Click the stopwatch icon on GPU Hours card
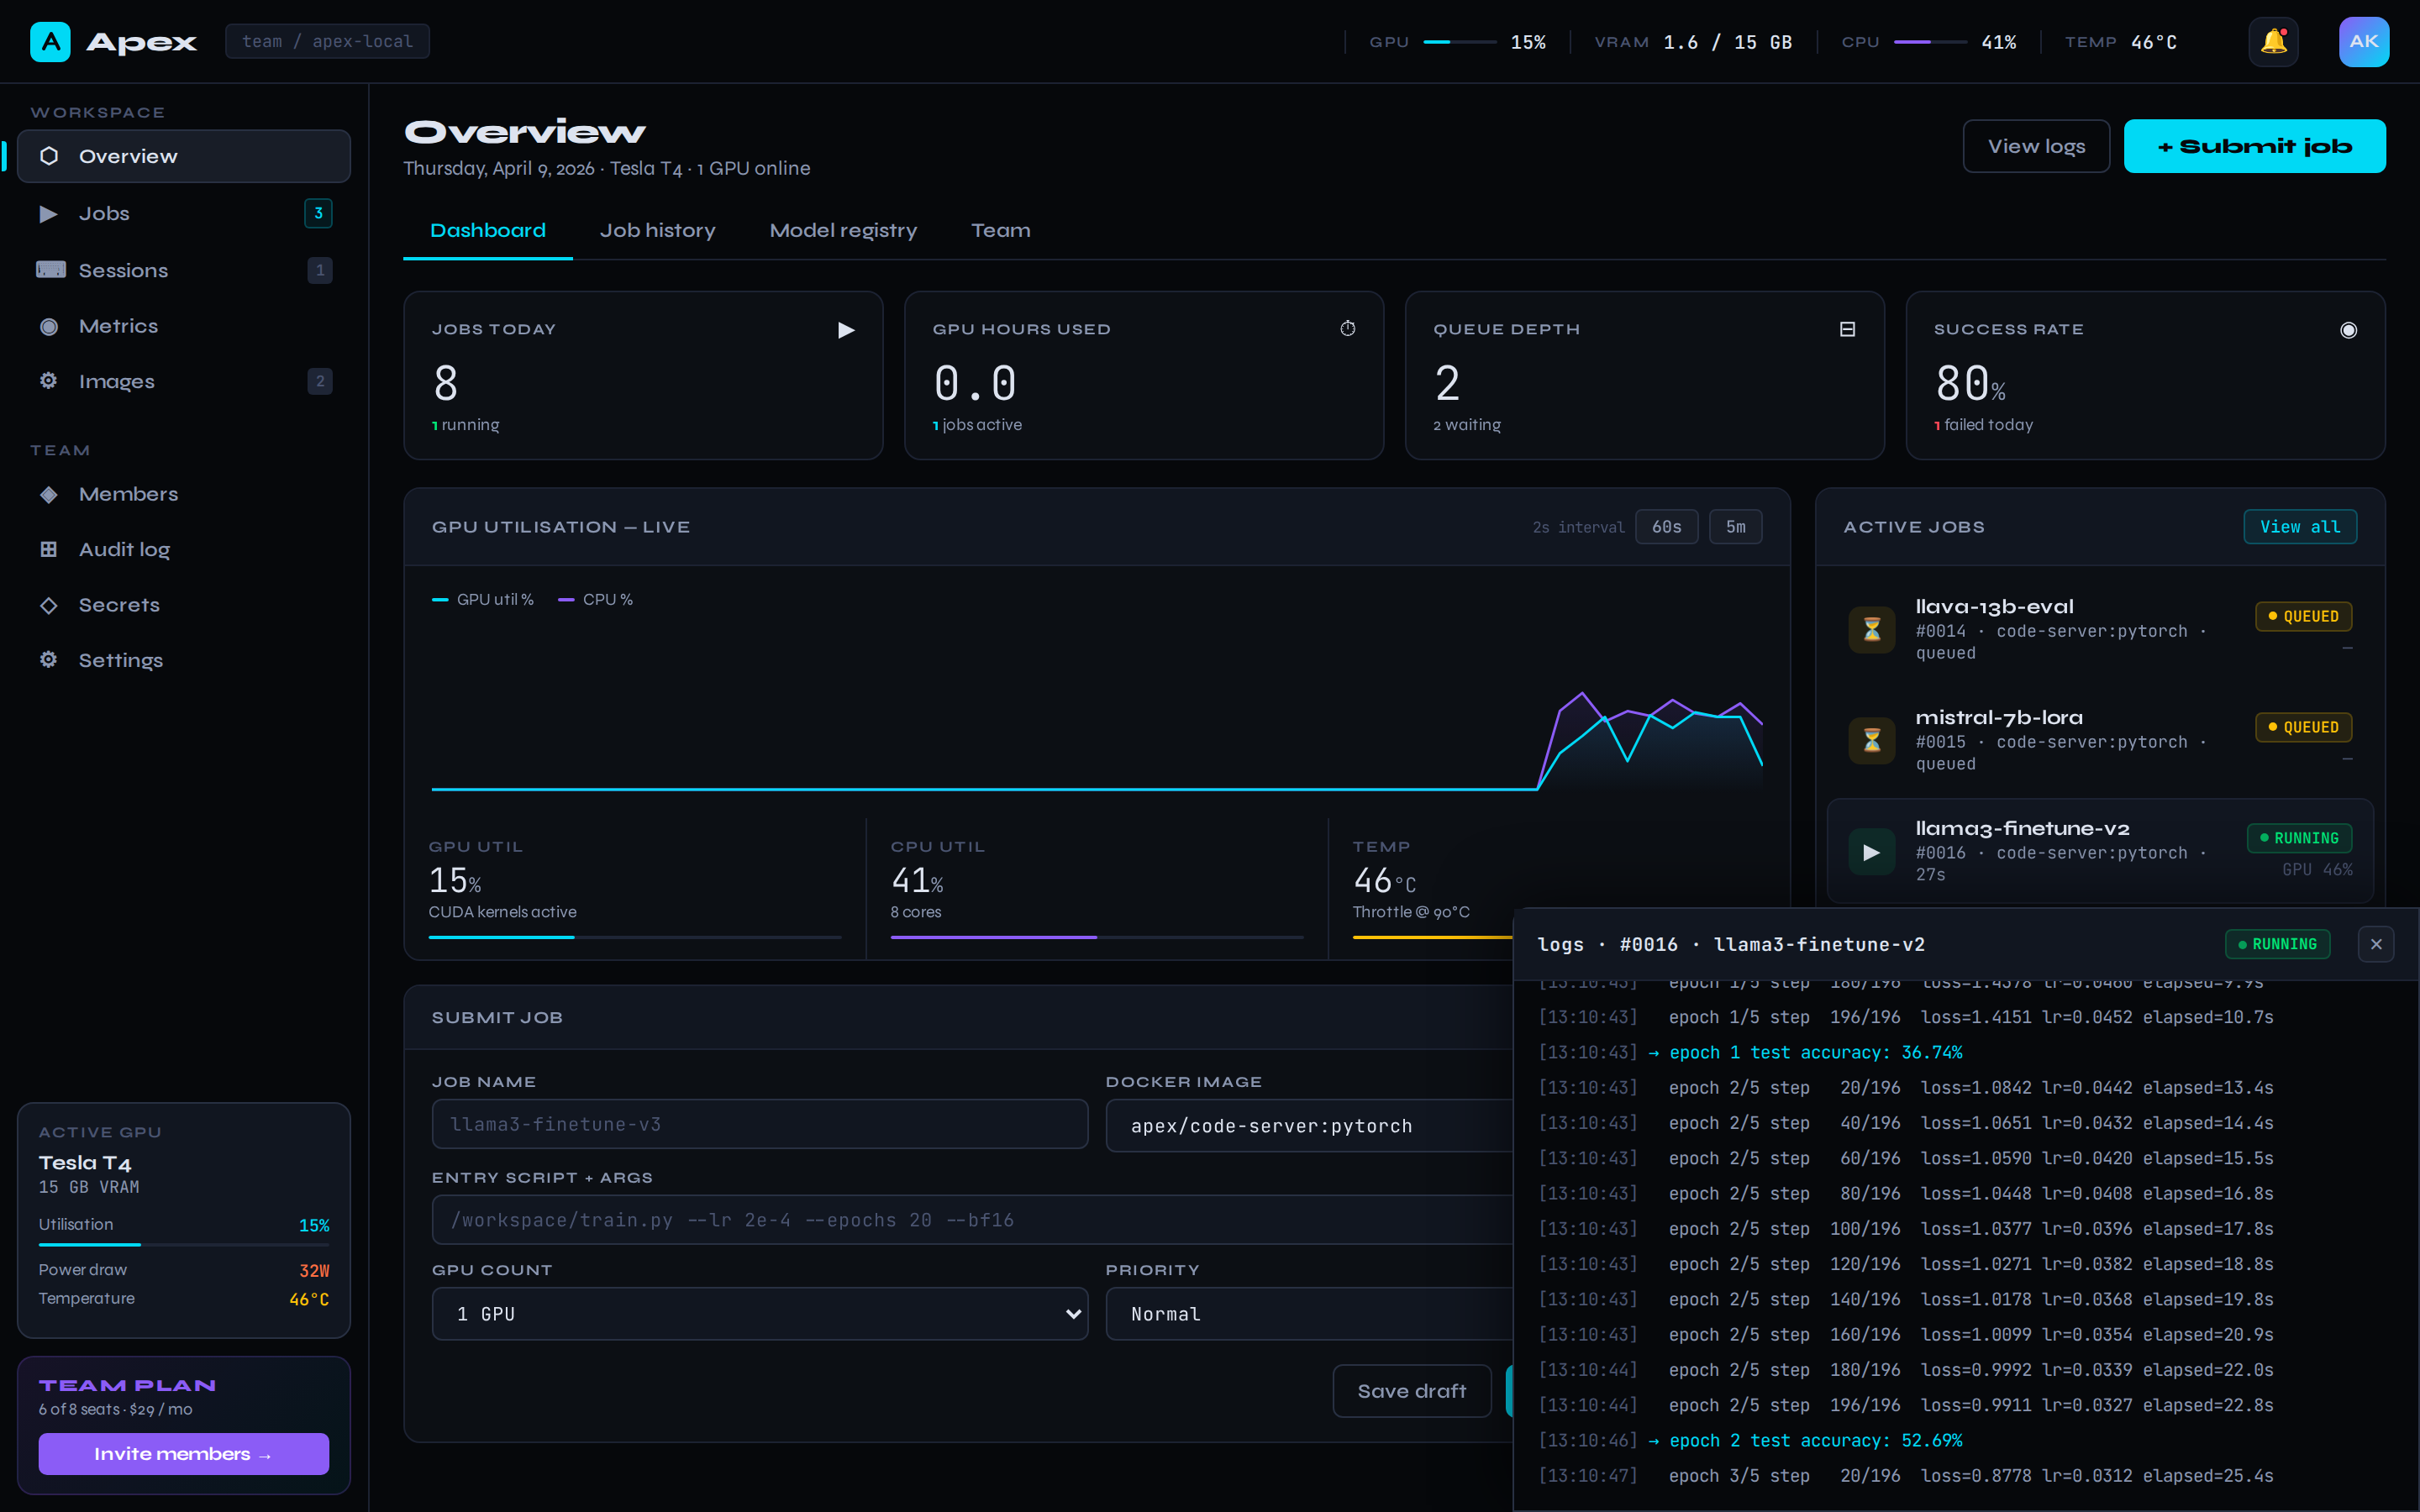 (1348, 328)
